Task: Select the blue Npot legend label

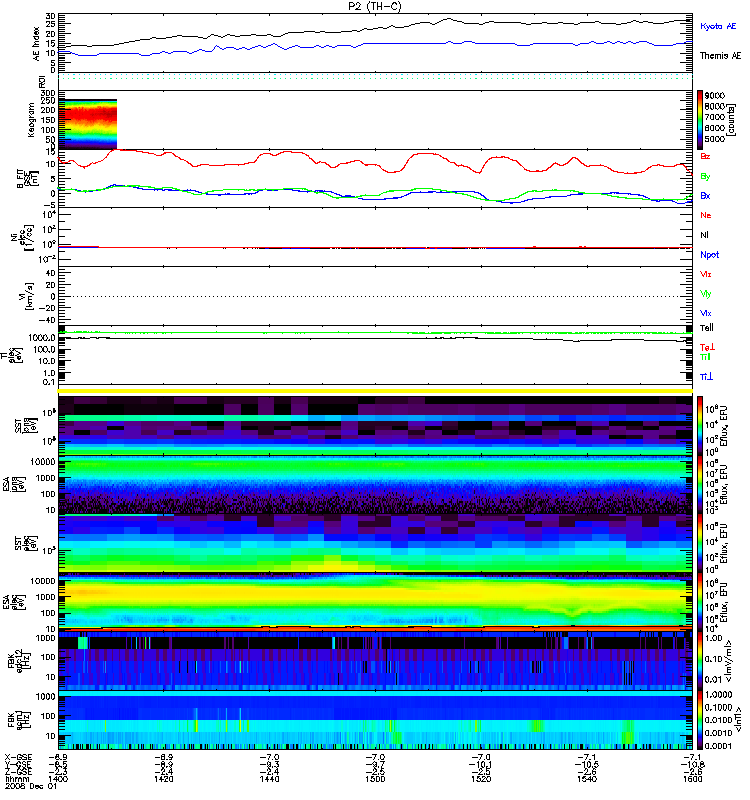Action: pyautogui.click(x=710, y=255)
